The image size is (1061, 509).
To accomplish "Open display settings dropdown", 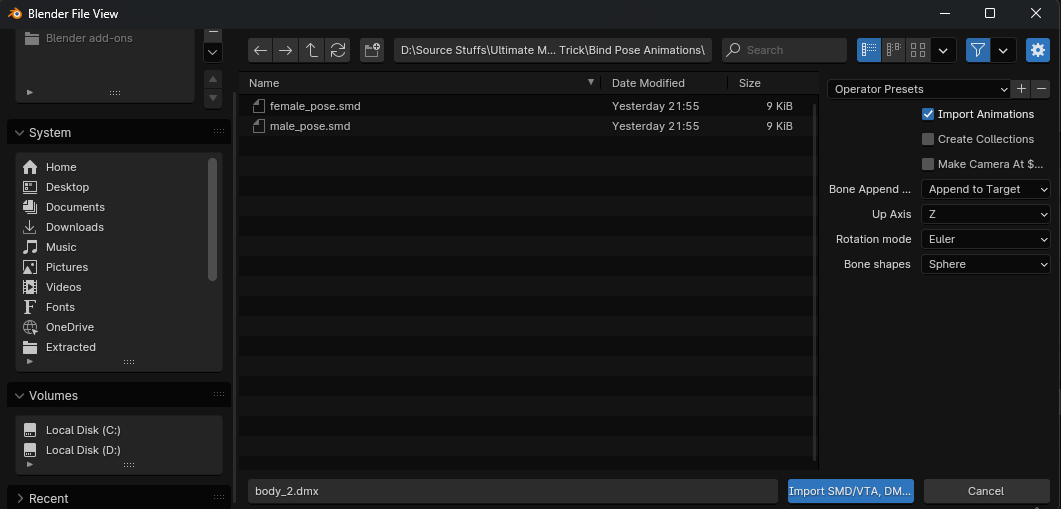I will pos(943,50).
